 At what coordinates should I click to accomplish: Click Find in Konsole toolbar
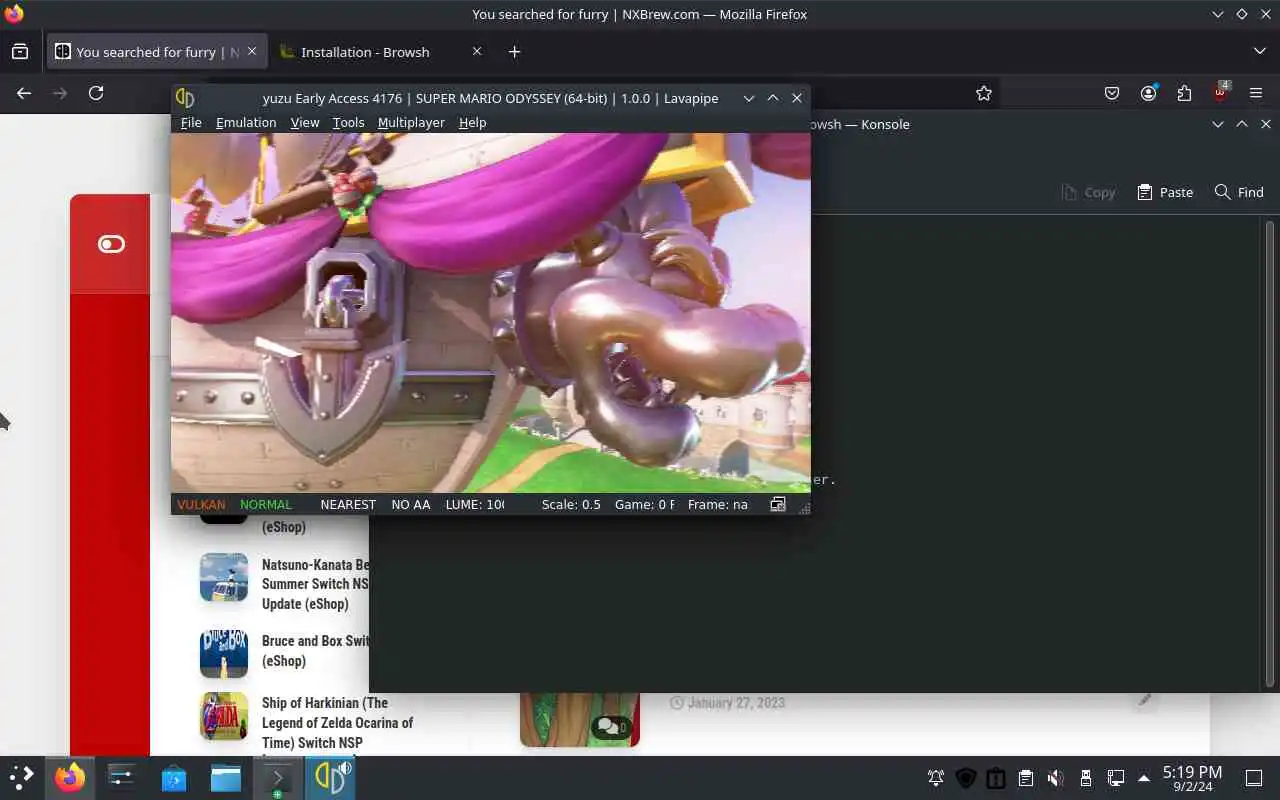(1239, 192)
